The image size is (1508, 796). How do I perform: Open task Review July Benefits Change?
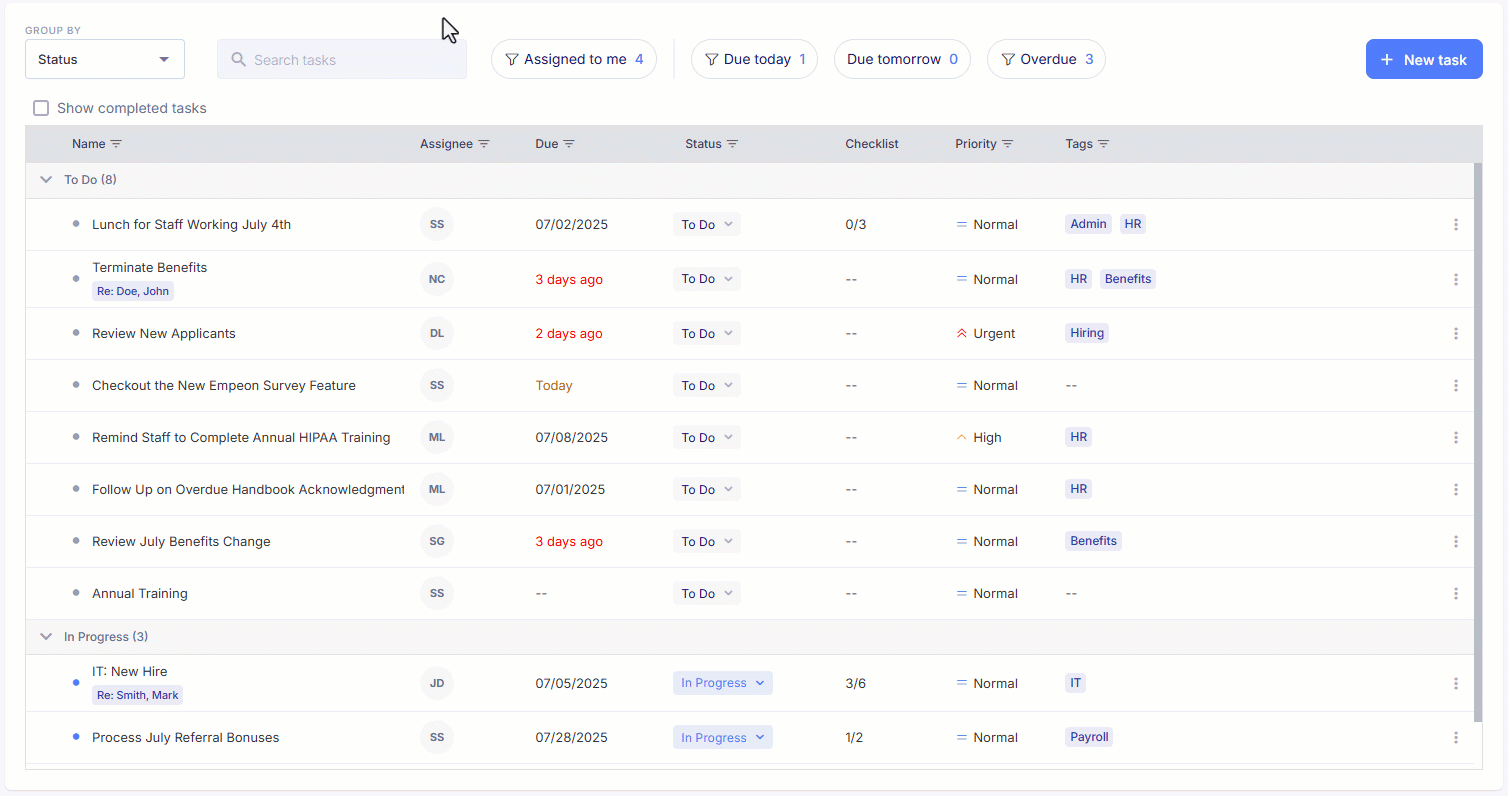point(181,541)
